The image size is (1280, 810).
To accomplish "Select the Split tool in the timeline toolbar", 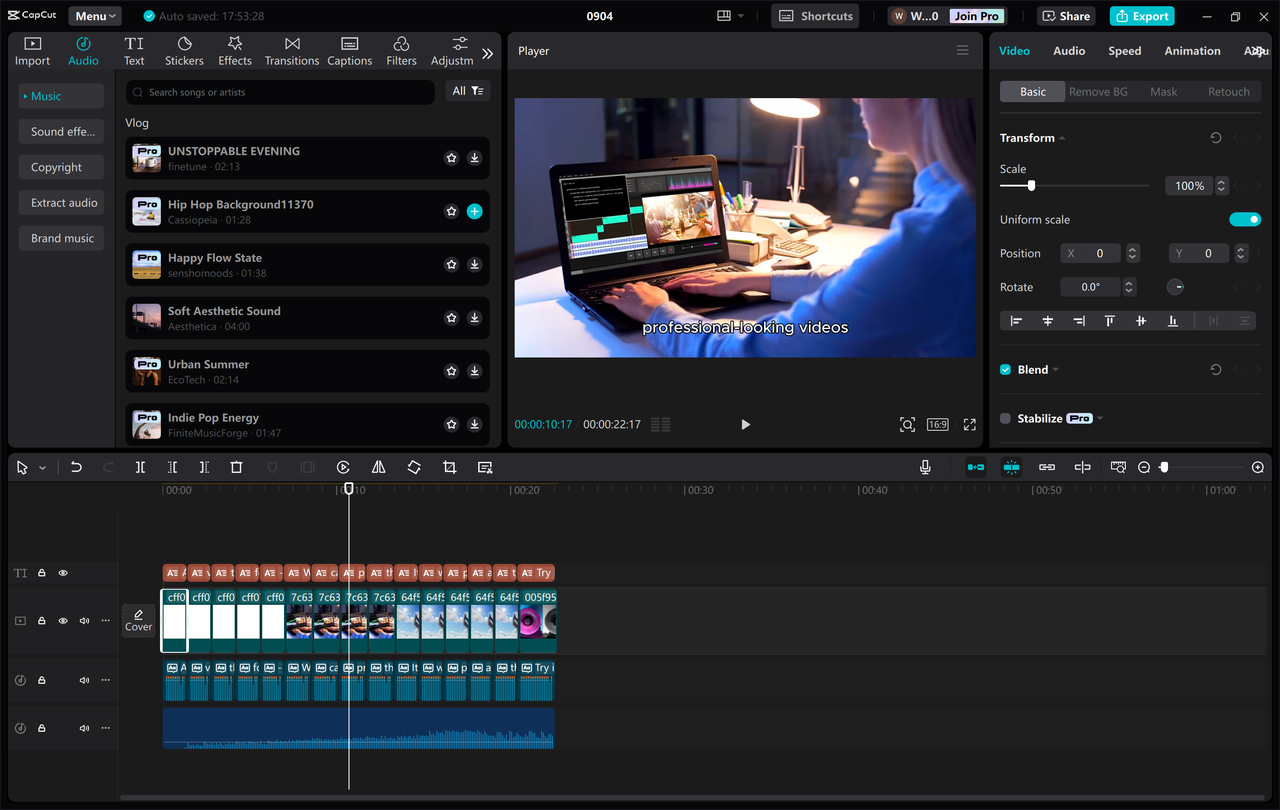I will click(x=140, y=467).
